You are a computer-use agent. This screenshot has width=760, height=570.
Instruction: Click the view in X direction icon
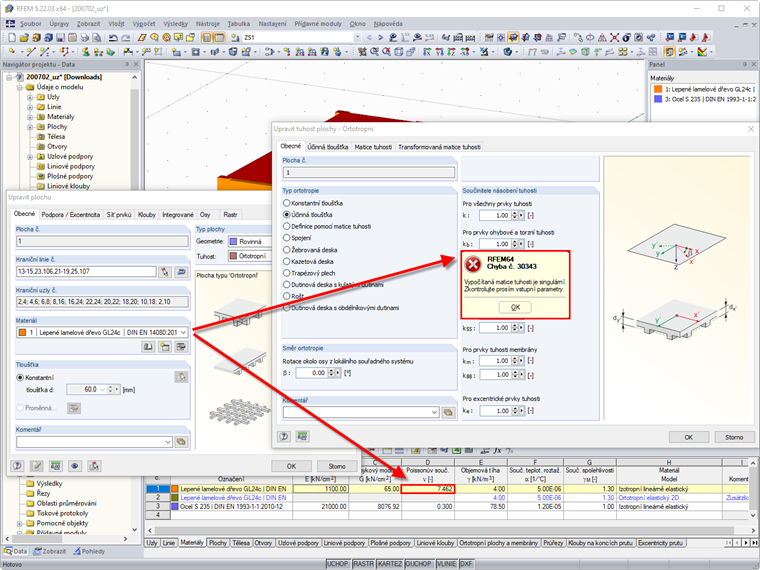click(427, 51)
